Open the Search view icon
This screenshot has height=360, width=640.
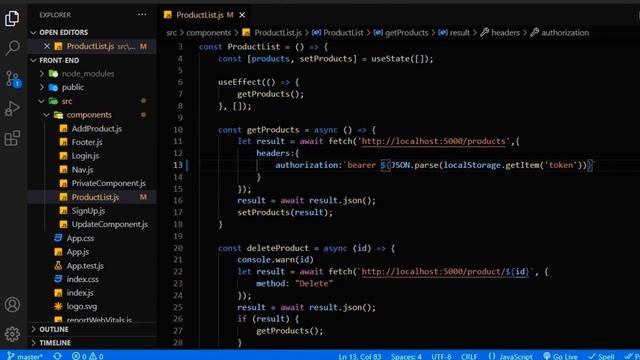click(x=12, y=48)
